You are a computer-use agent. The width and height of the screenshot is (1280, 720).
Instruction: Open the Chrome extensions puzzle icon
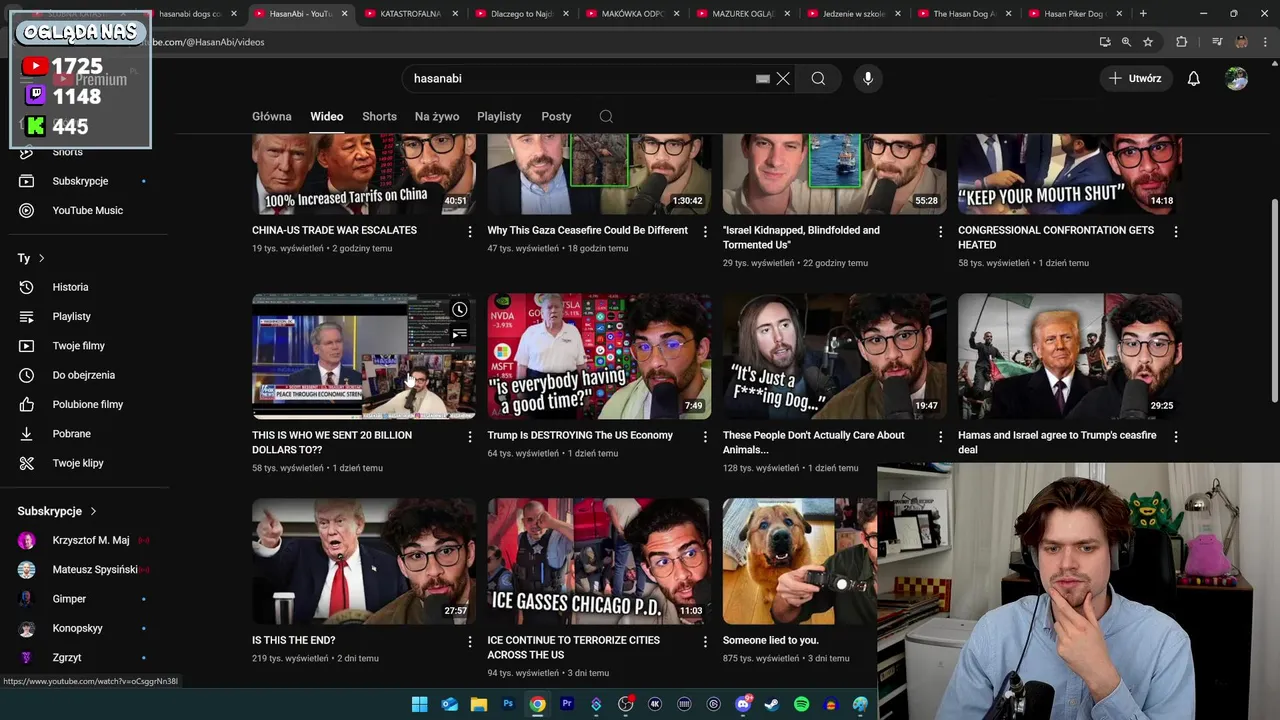pyautogui.click(x=1181, y=42)
